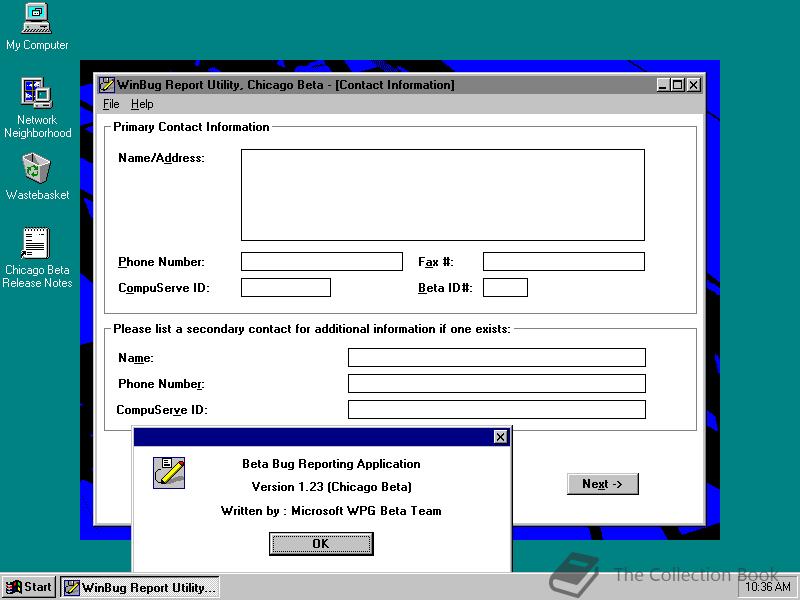
Task: Focus the primary Phone Number field
Action: click(x=322, y=262)
